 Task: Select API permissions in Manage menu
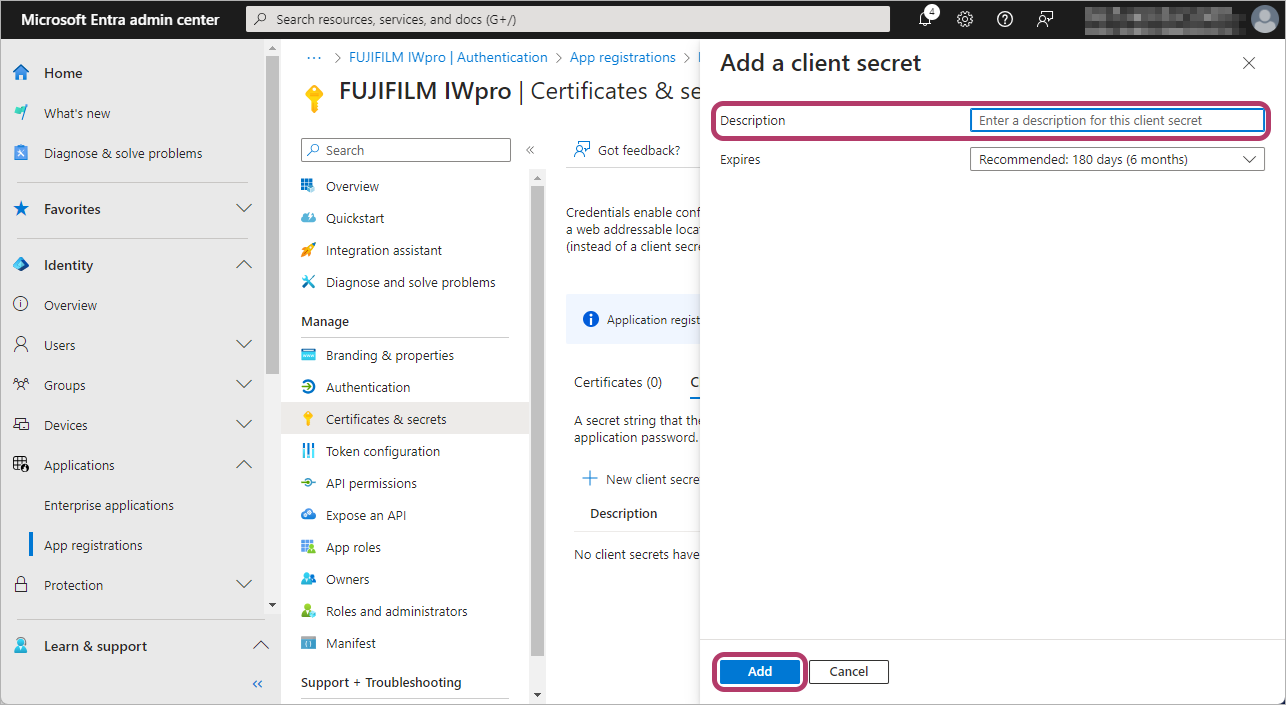tap(371, 483)
